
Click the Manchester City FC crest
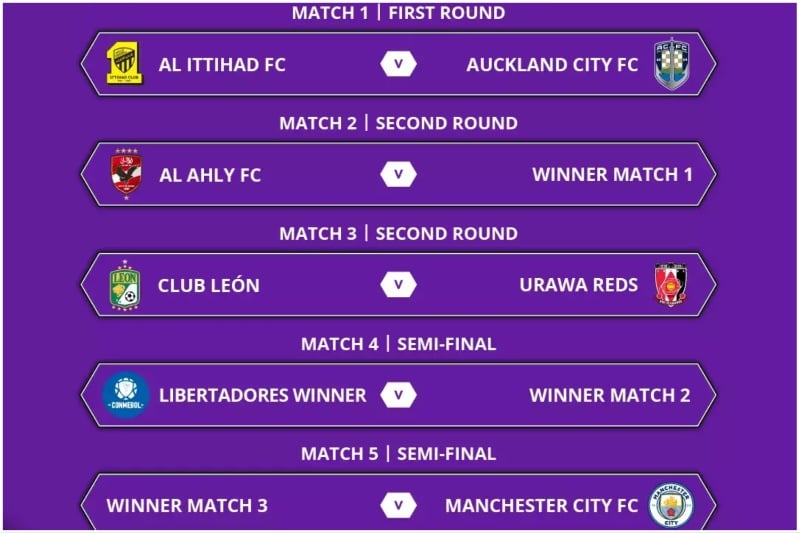671,505
